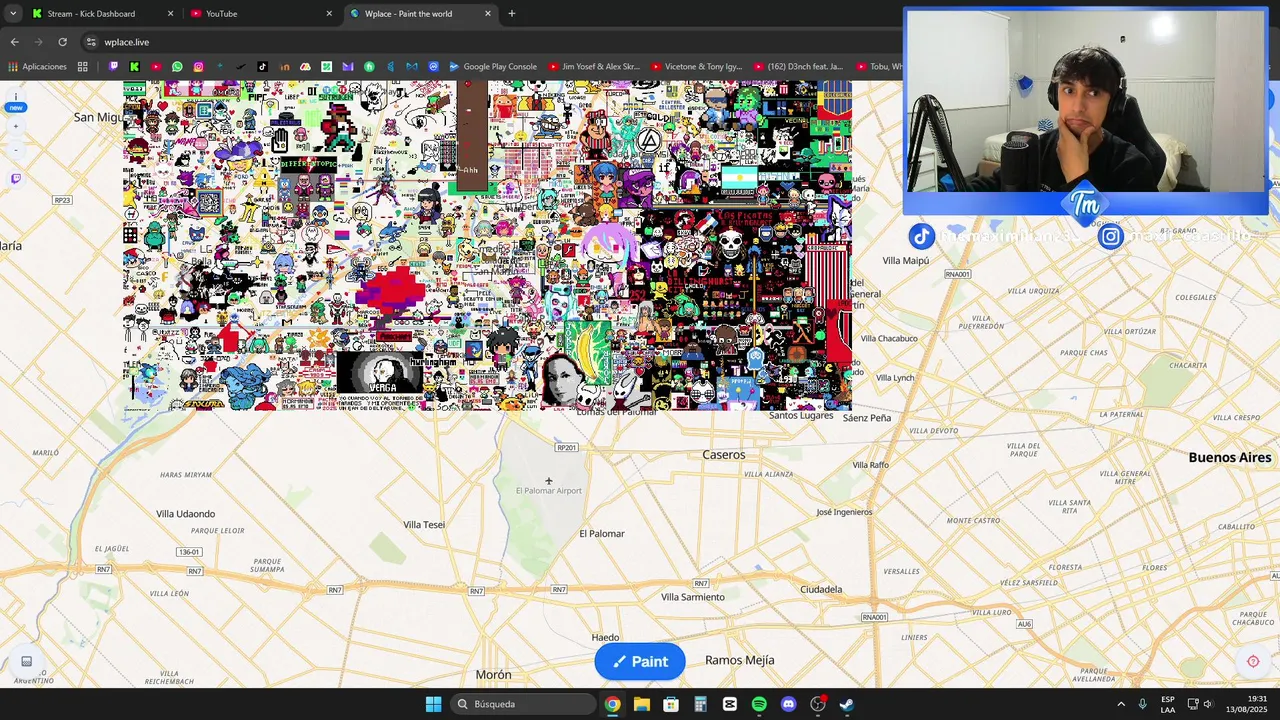Viewport: 1280px width, 720px height.
Task: Click the Ramos Mejía map label
Action: [740, 660]
